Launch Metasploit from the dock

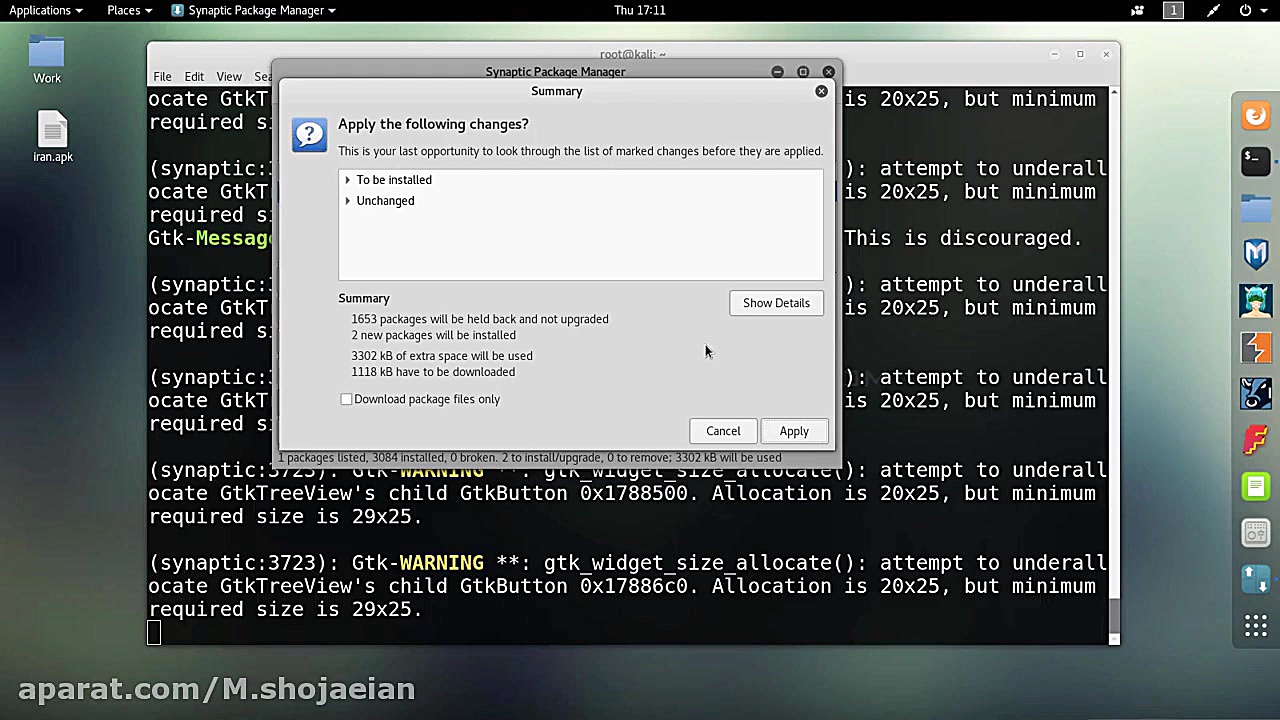[1255, 254]
